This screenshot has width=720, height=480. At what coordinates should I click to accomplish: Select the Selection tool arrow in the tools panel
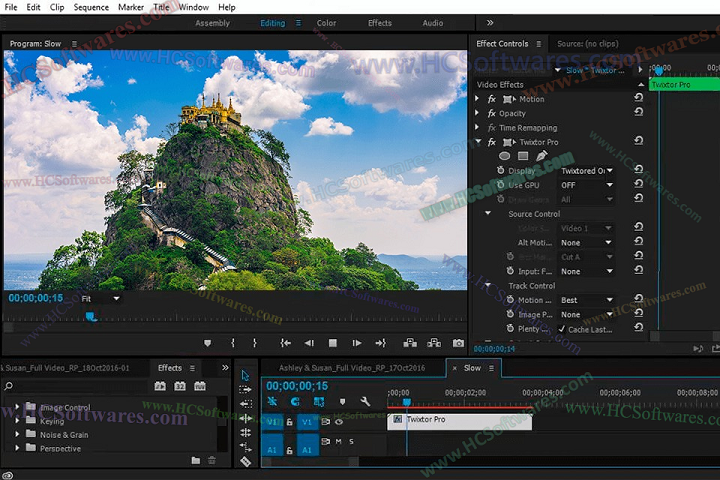tap(246, 375)
